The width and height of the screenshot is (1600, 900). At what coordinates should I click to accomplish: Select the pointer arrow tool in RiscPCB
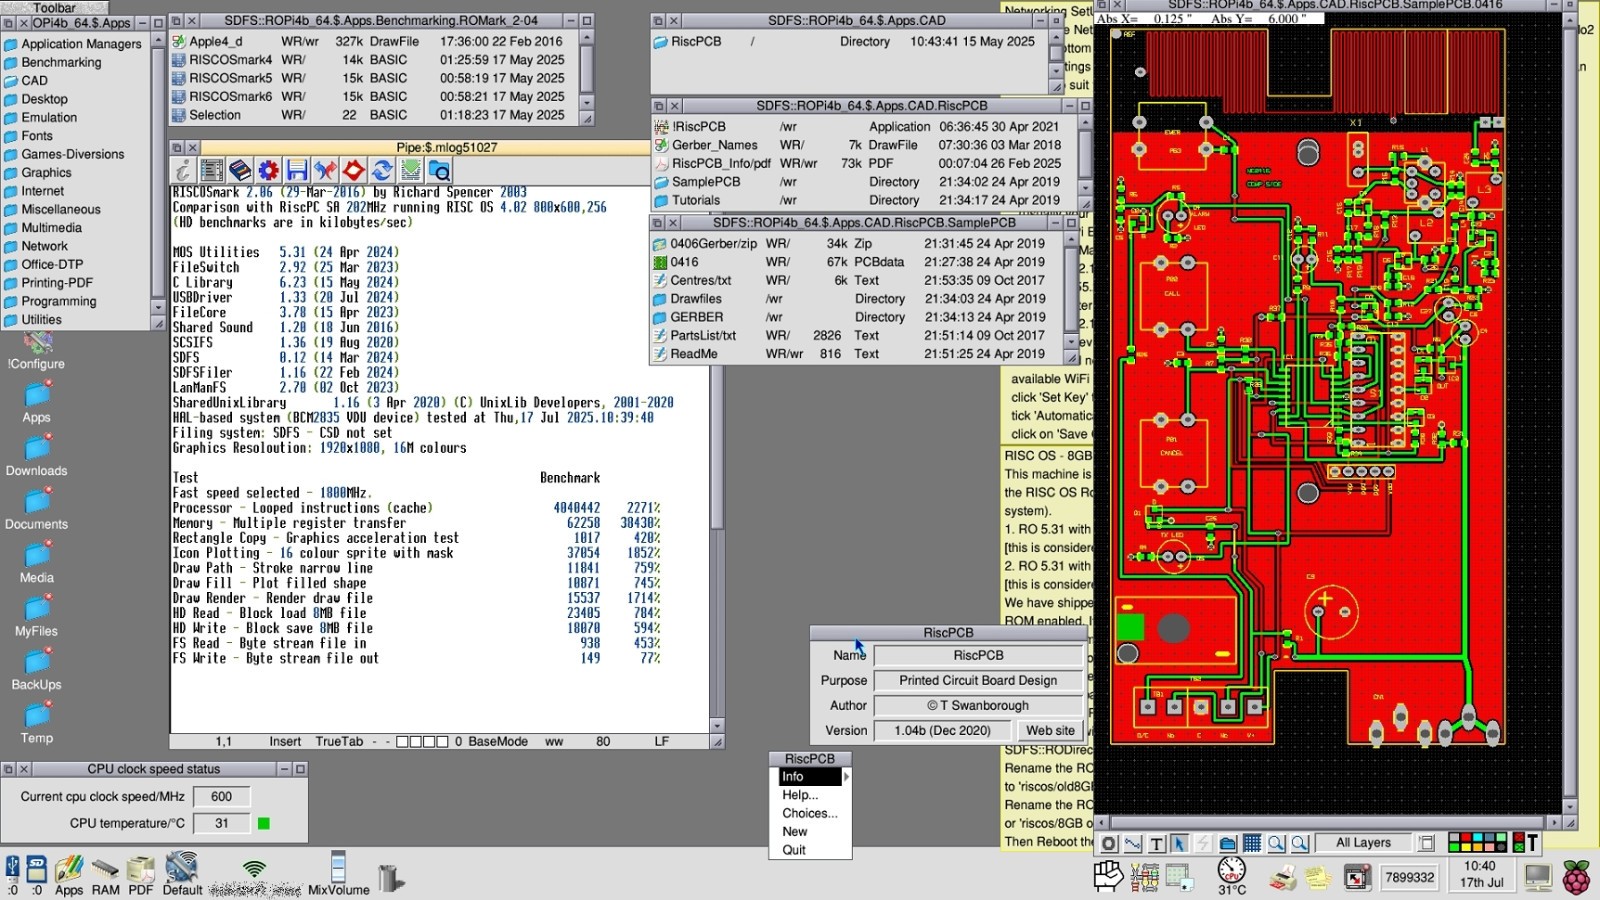pyautogui.click(x=1180, y=843)
